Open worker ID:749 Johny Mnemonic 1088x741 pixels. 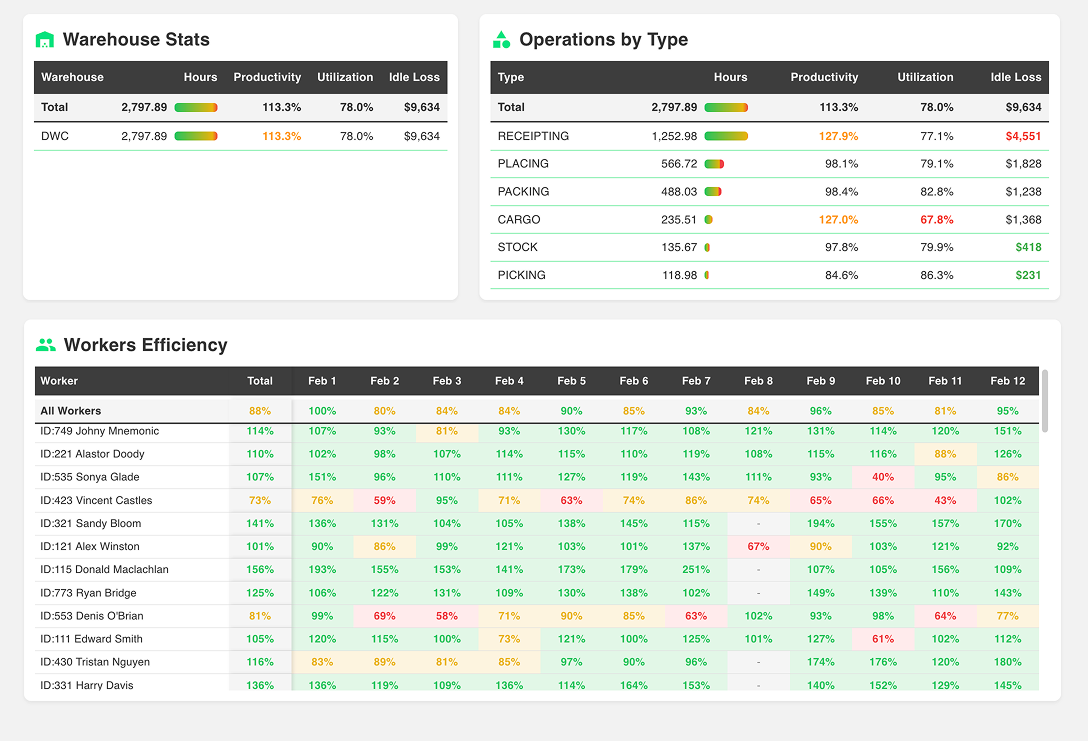click(99, 431)
